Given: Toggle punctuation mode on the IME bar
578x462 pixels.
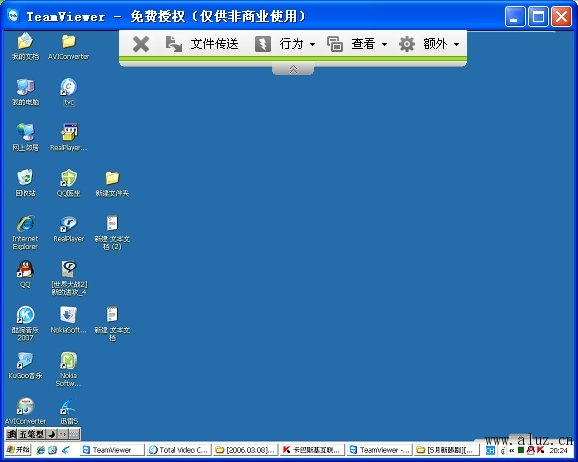Looking at the screenshot, I should (63, 434).
